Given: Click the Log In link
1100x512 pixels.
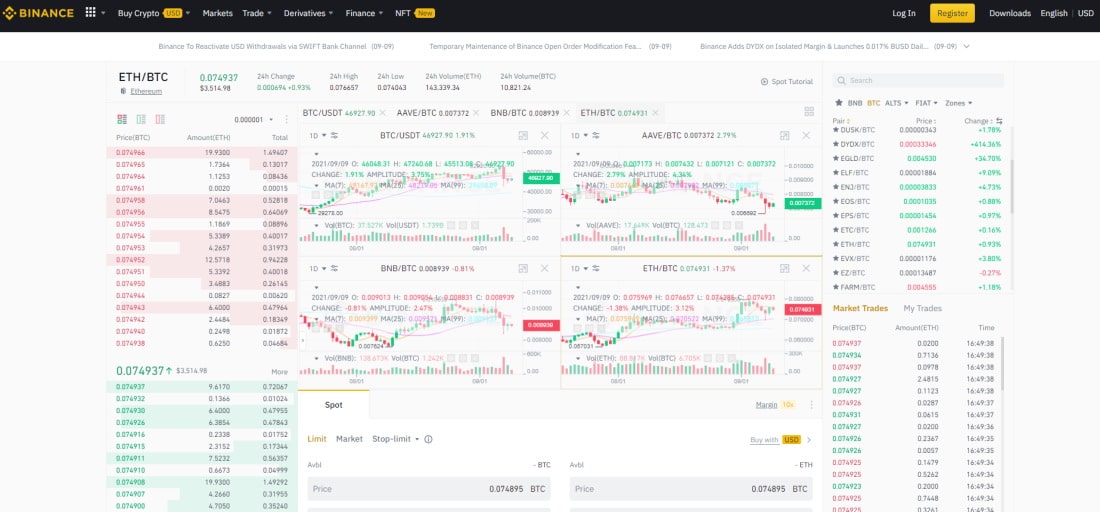Looking at the screenshot, I should pos(904,13).
